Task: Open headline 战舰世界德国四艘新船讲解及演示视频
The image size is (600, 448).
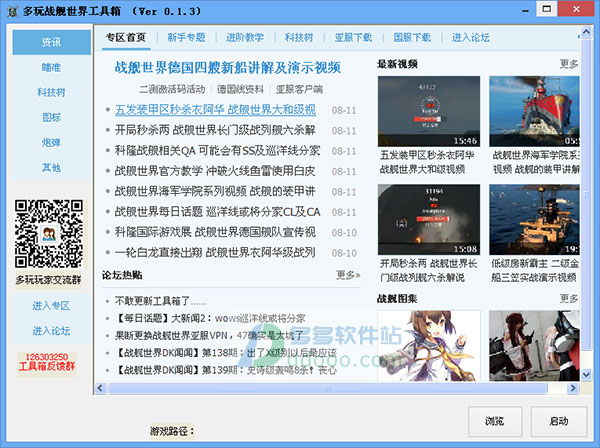Action: coord(228,68)
